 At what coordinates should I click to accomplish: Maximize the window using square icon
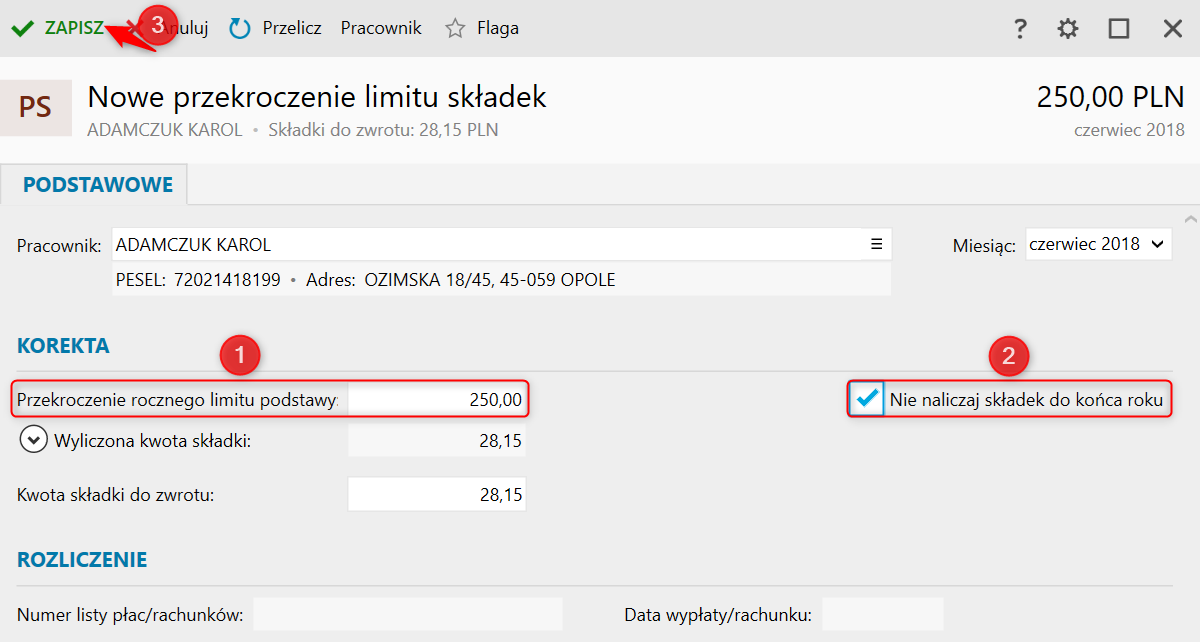coord(1119,29)
